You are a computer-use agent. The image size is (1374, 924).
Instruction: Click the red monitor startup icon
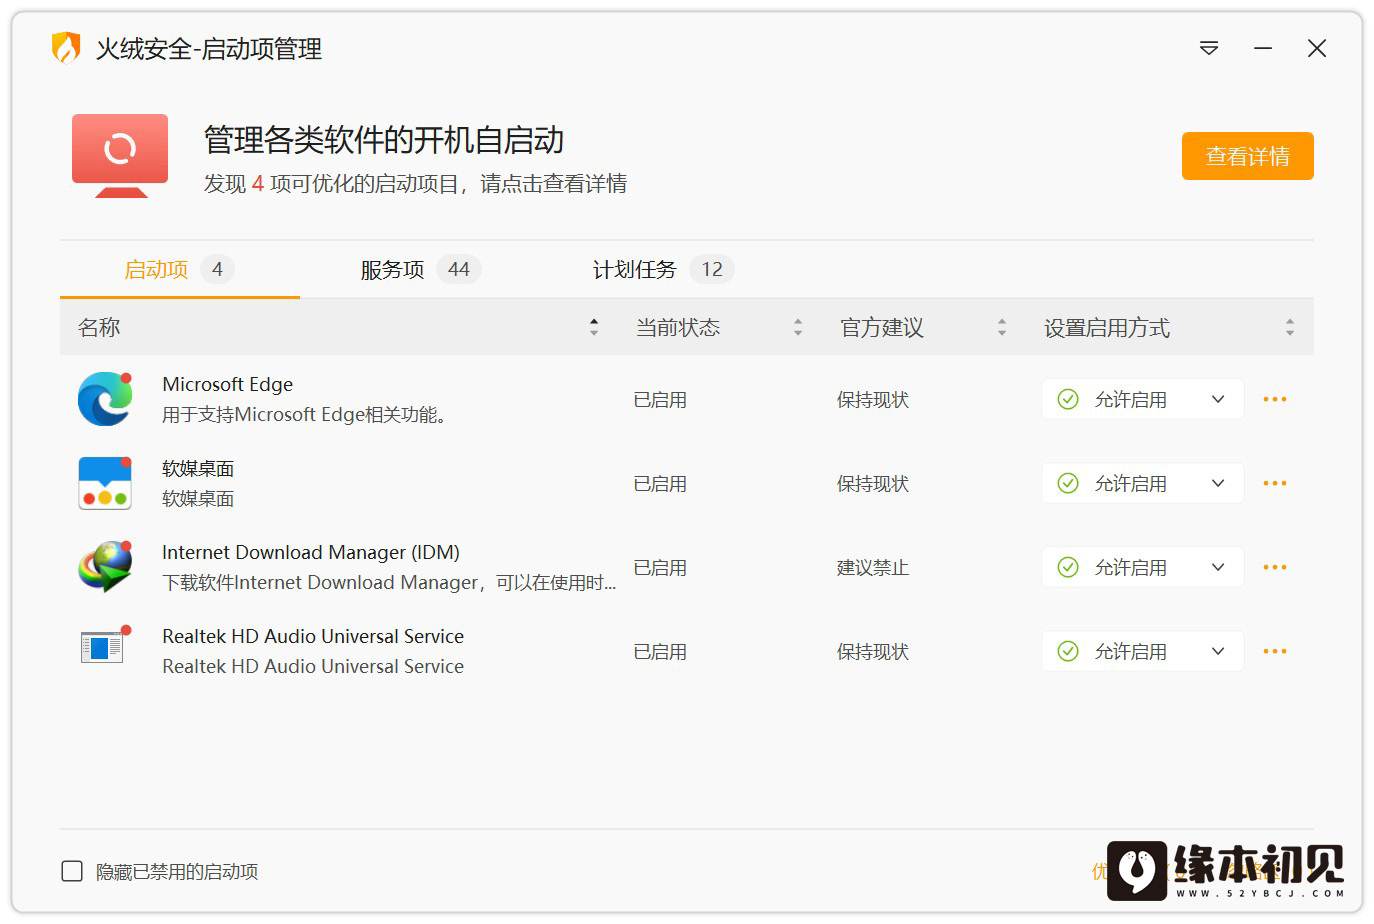120,156
